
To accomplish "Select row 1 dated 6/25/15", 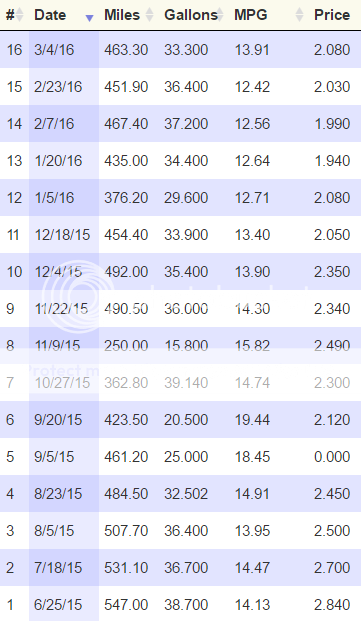I will [180, 604].
